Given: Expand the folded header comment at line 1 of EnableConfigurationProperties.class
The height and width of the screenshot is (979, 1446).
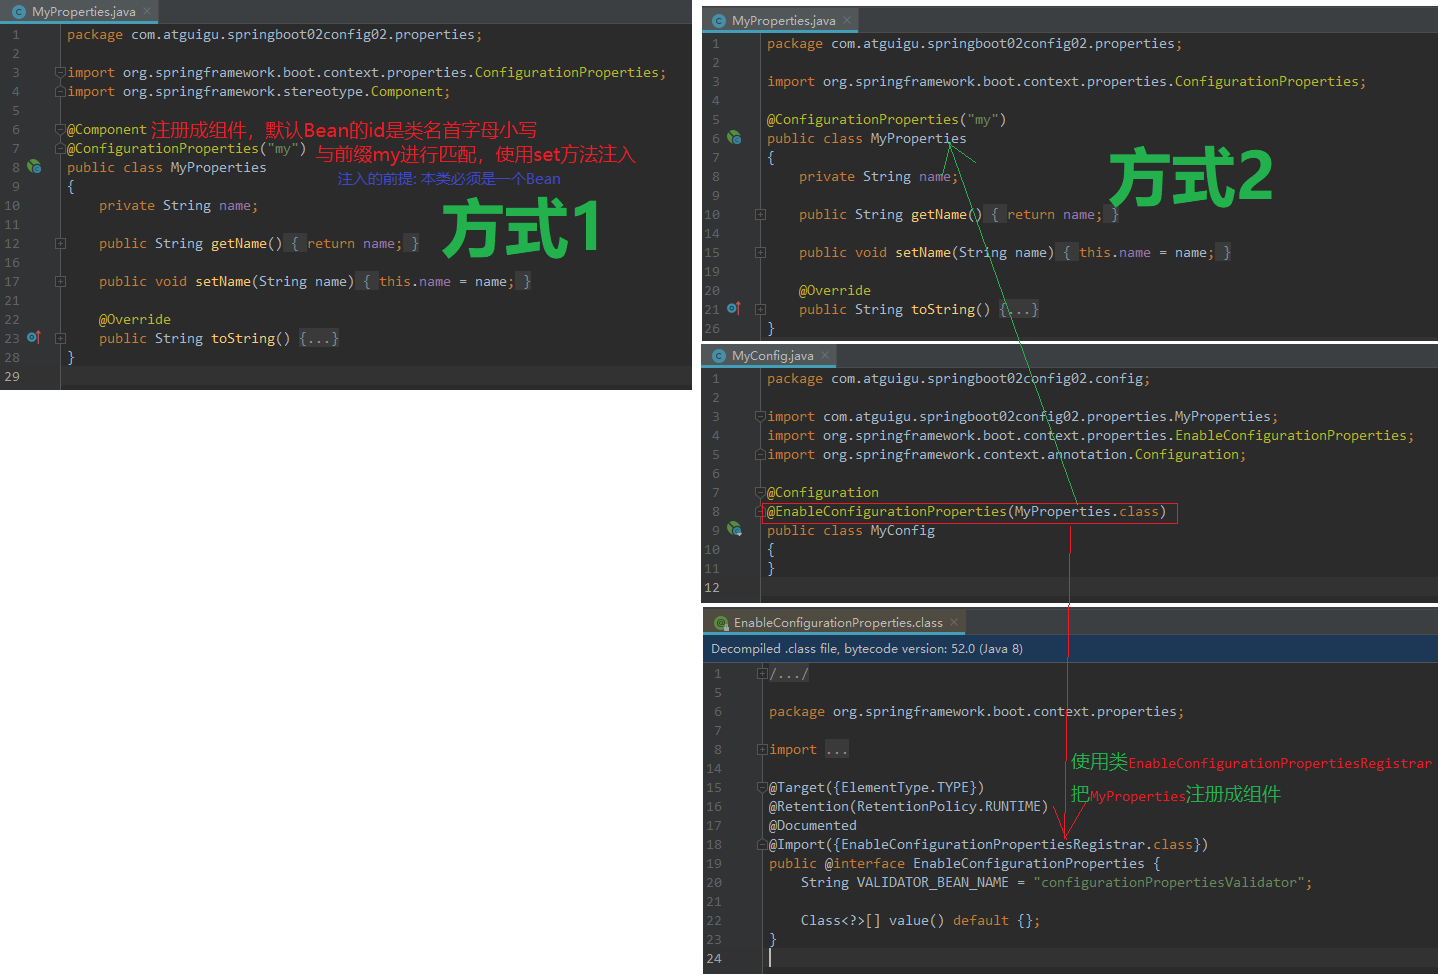Looking at the screenshot, I should [762, 673].
